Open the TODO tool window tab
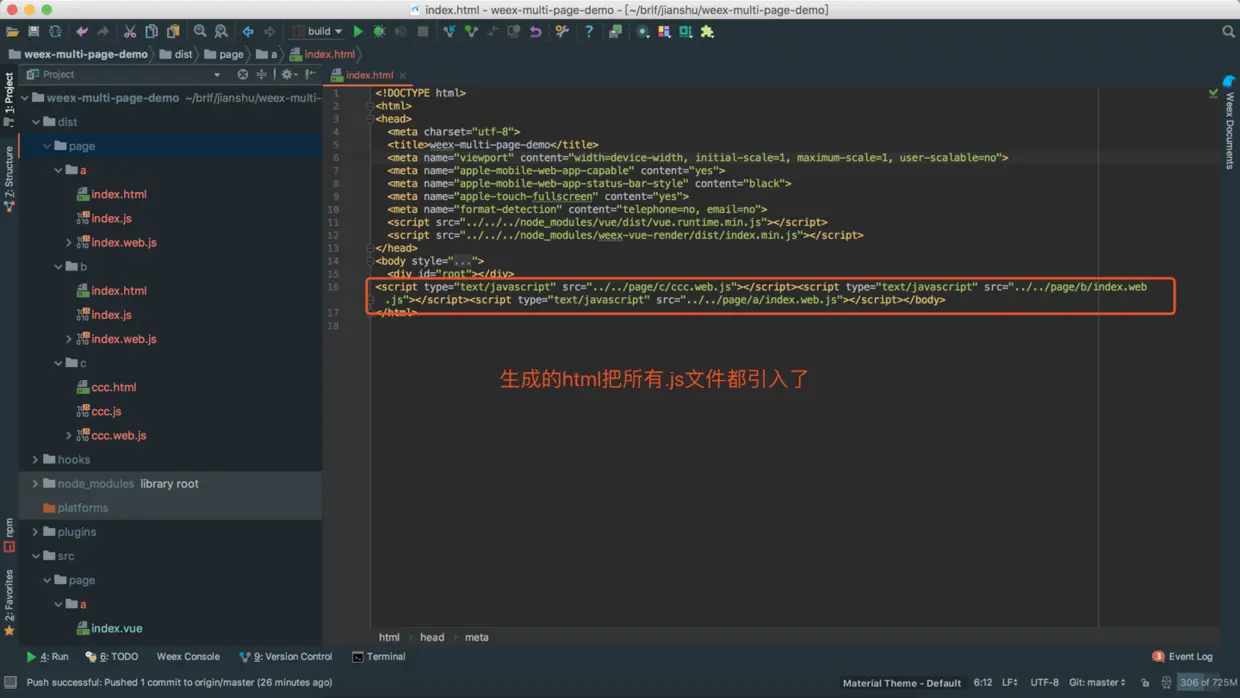 112,657
